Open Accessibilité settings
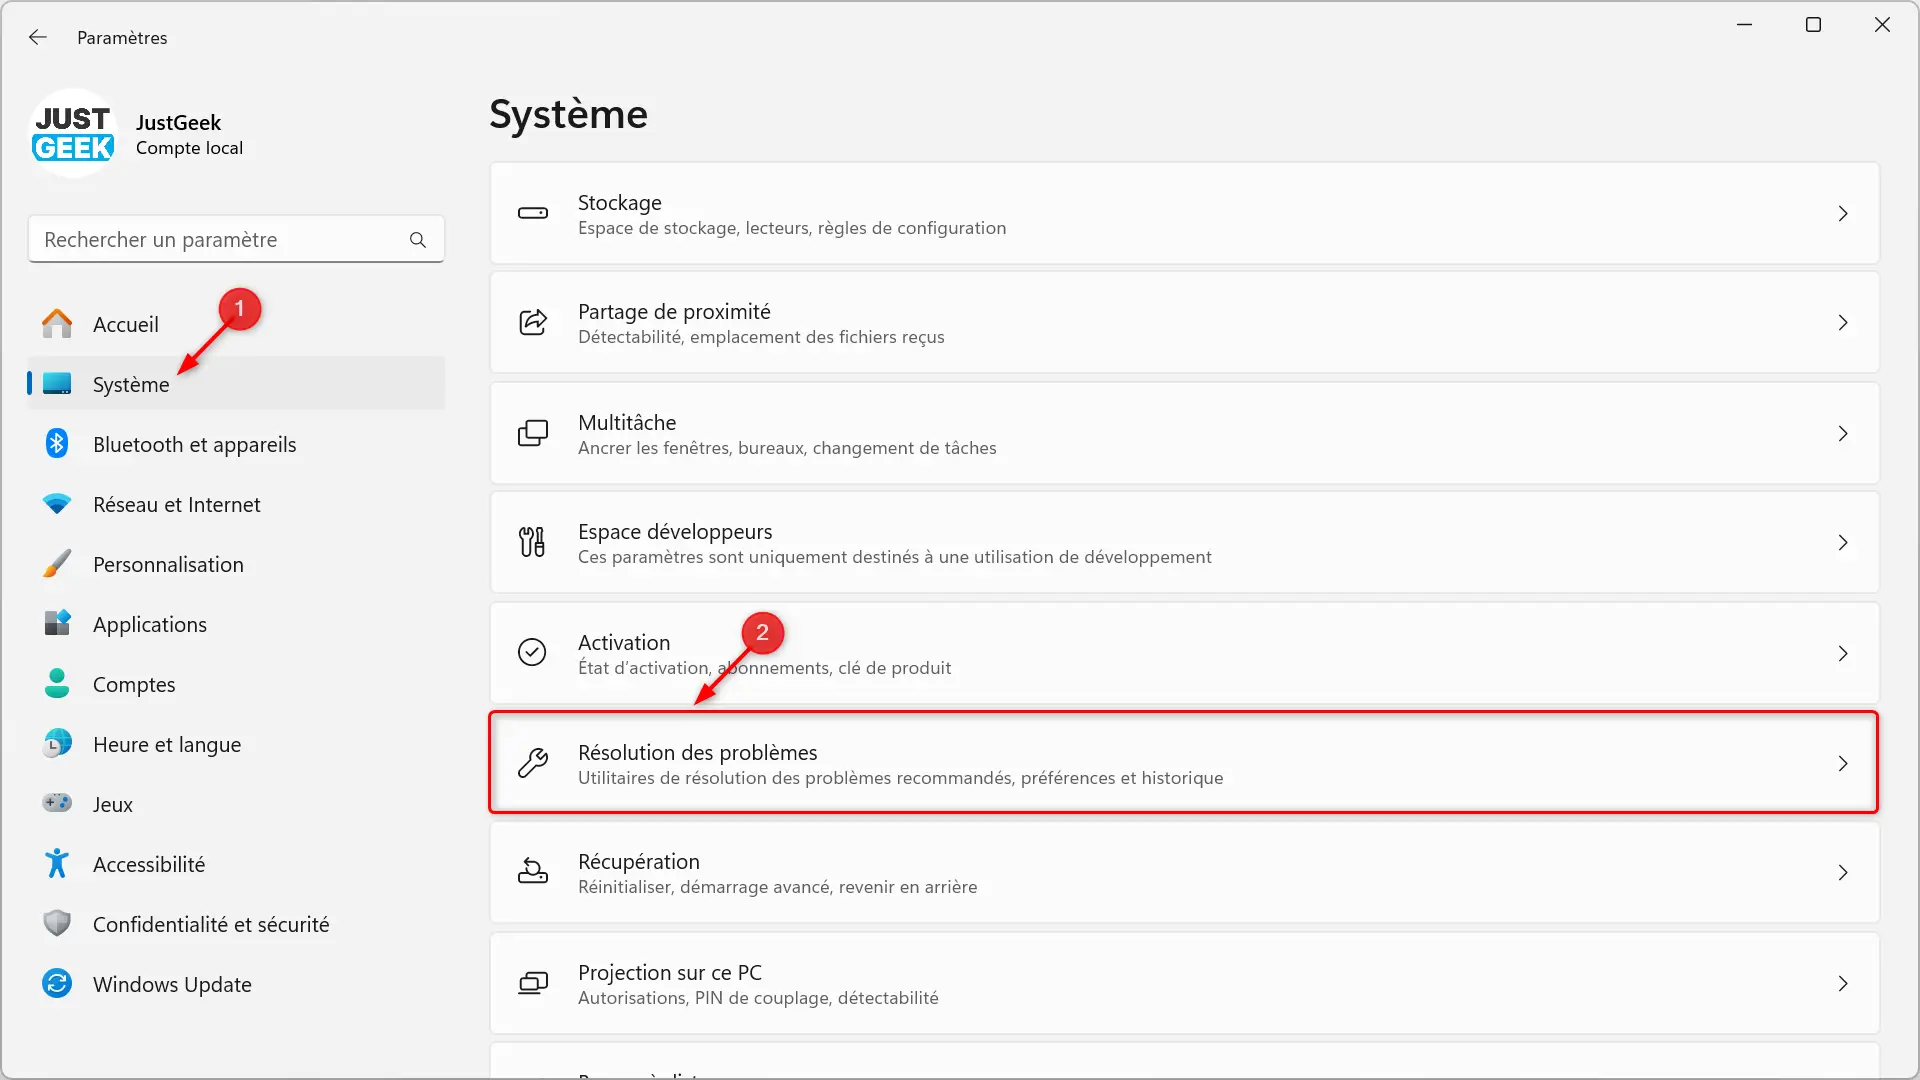 [x=236, y=864]
